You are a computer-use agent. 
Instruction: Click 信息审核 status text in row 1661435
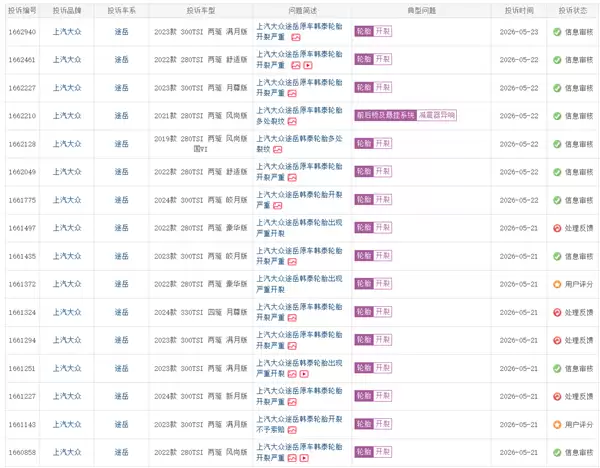pyautogui.click(x=579, y=256)
